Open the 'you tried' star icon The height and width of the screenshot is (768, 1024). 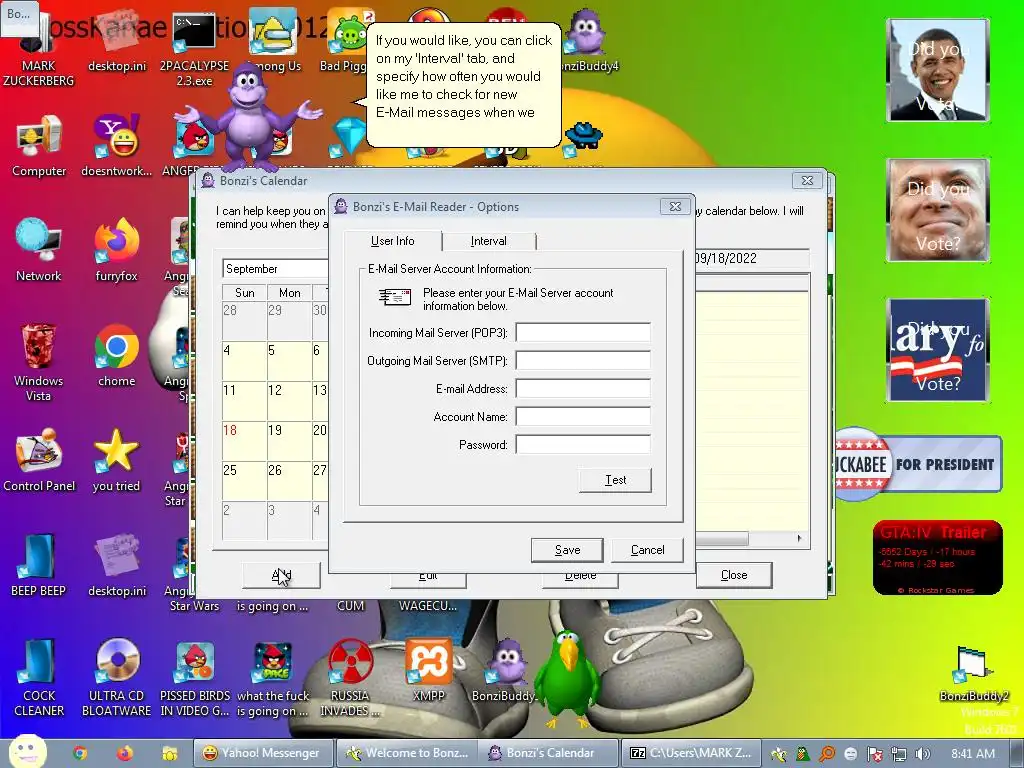tap(116, 460)
